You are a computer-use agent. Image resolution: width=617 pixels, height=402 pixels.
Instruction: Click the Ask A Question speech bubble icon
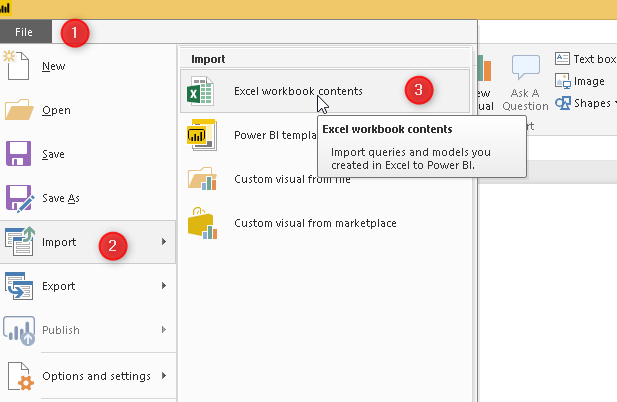526,68
